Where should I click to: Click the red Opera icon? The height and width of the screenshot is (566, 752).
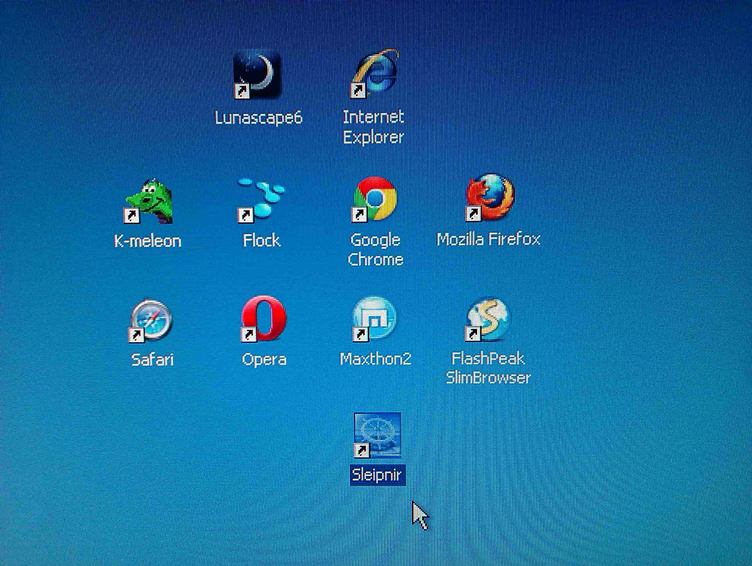tap(263, 318)
